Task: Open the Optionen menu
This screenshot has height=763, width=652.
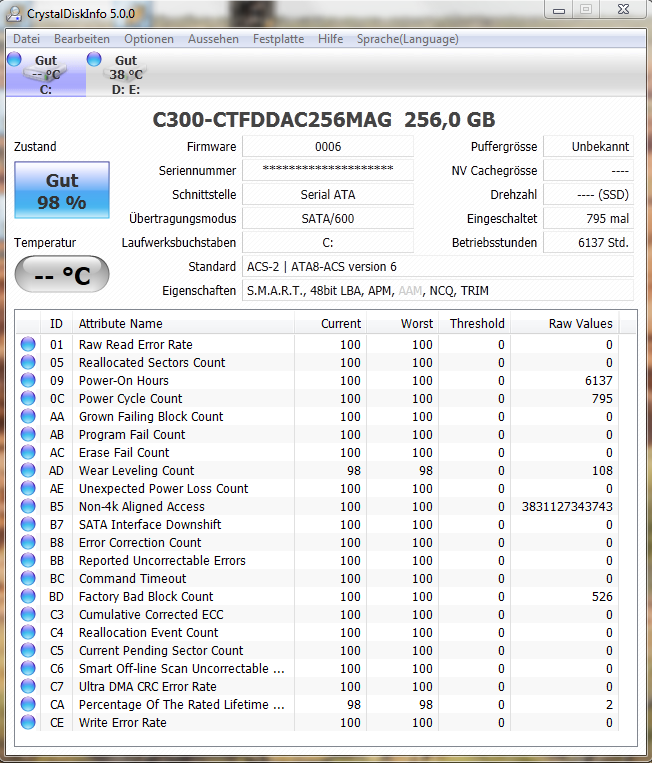Action: pyautogui.click(x=148, y=39)
